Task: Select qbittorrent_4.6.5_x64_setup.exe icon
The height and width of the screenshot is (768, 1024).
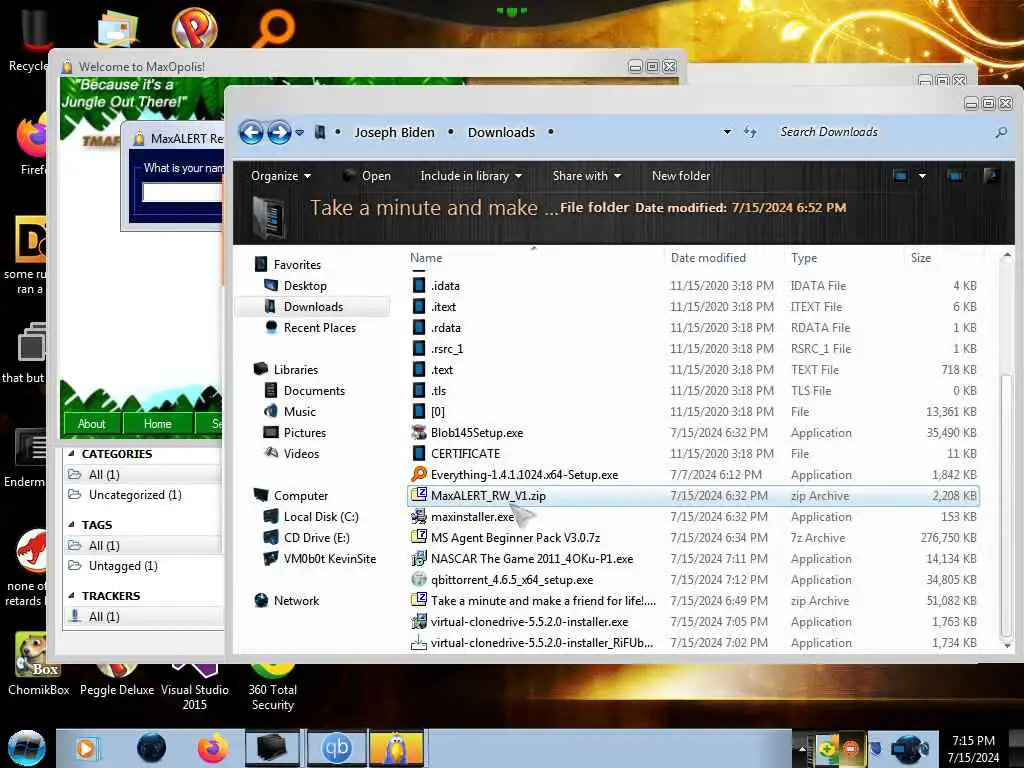Action: click(x=419, y=579)
